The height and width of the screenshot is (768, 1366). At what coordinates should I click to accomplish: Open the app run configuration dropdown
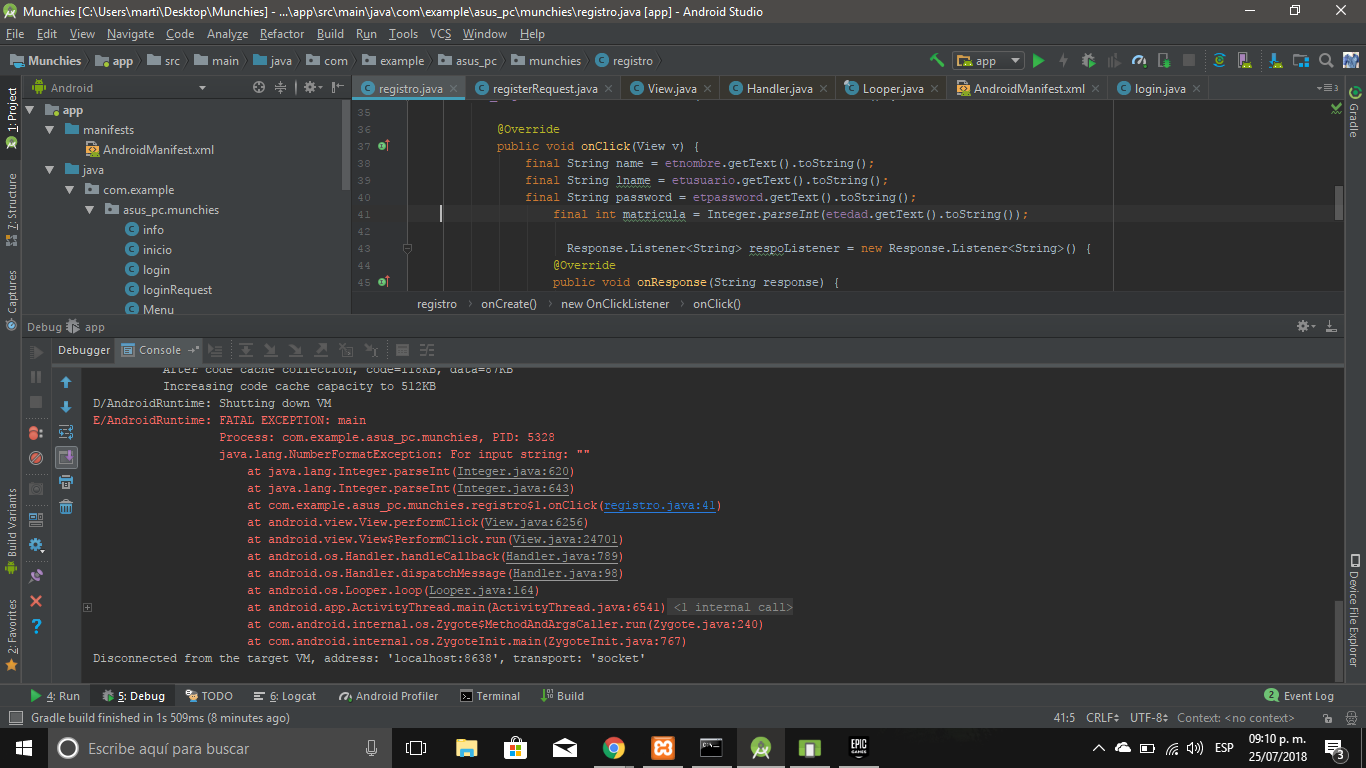[x=988, y=60]
